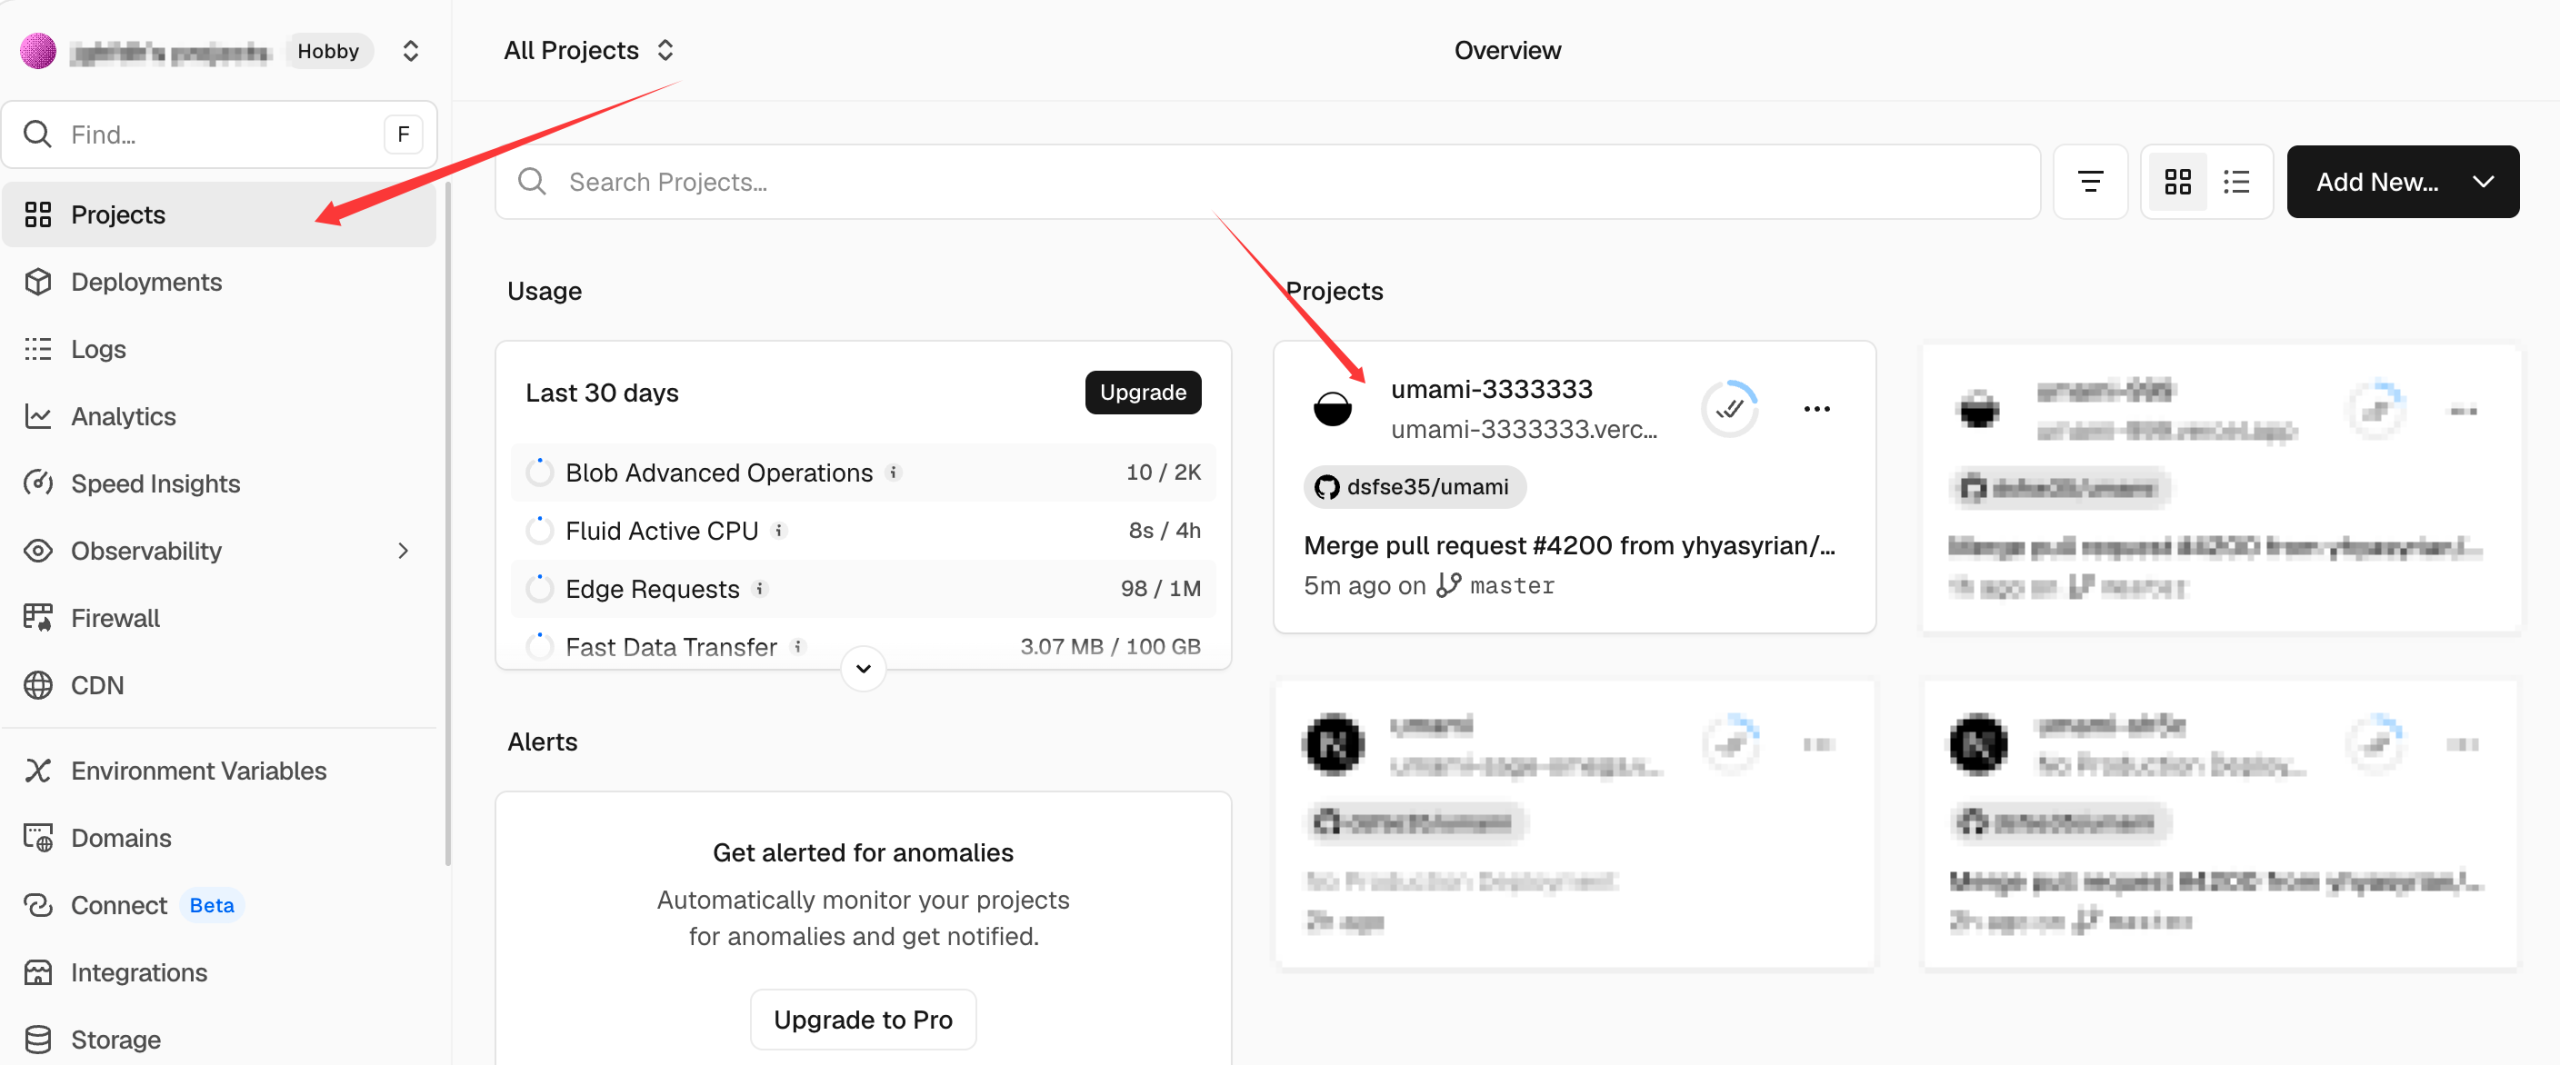Click the Domains icon in sidebar

(38, 838)
